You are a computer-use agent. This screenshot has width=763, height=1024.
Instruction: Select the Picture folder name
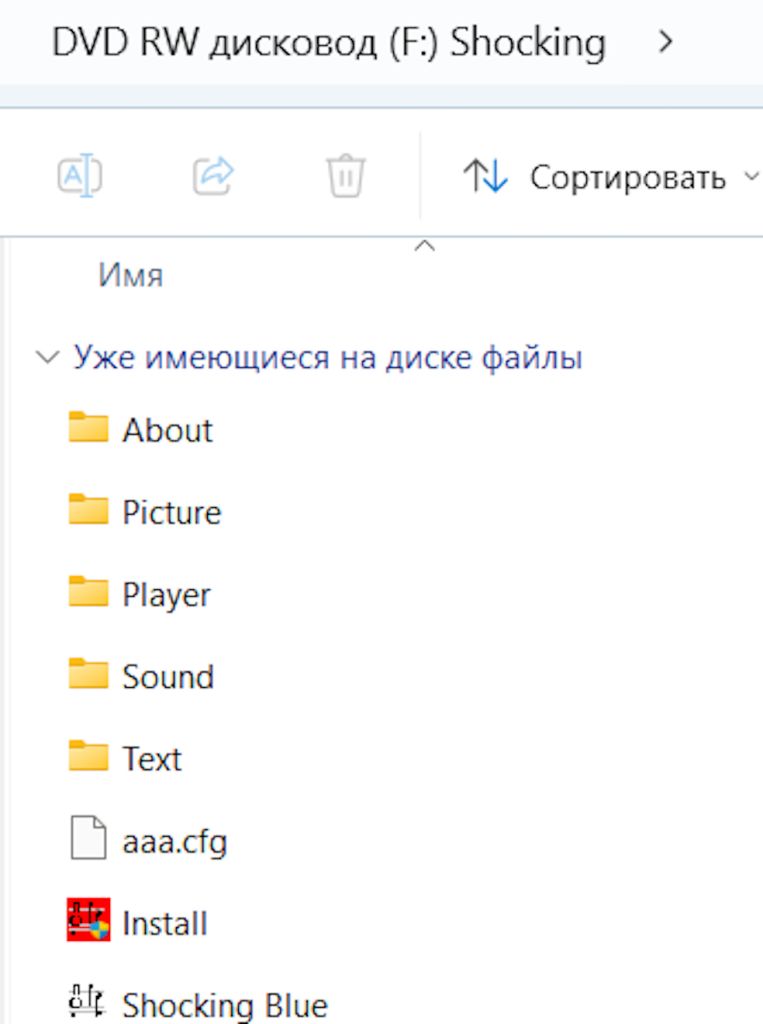click(x=172, y=512)
